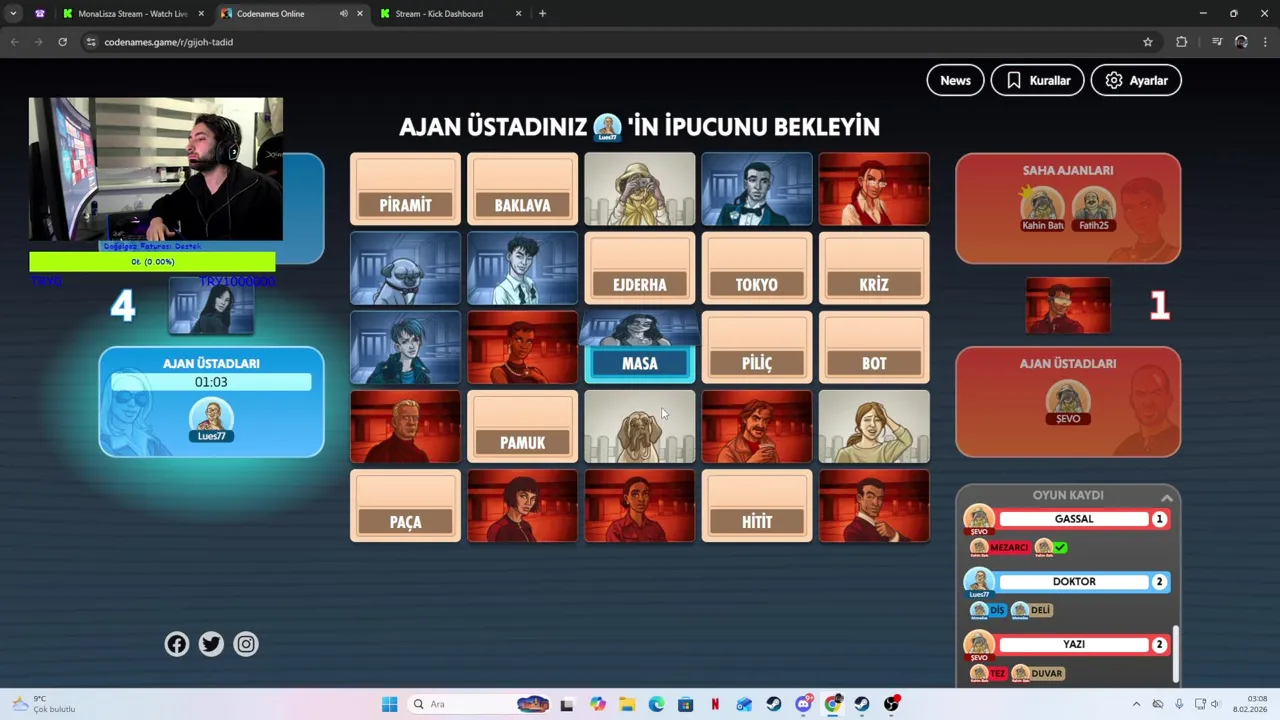Viewport: 1280px width, 720px height.
Task: Click the Kahin Batu player avatar
Action: point(1042,208)
